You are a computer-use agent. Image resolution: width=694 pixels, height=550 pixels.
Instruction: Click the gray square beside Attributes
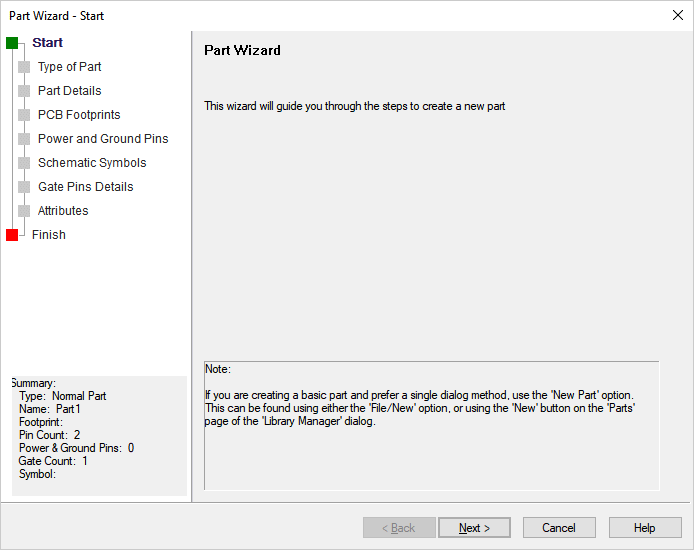[24, 211]
